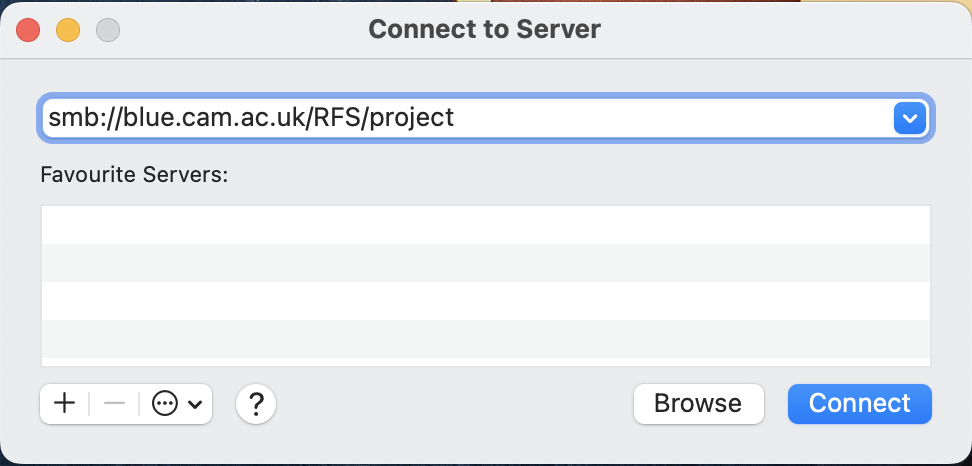Place cursor after "project" in the server address

tap(455, 119)
